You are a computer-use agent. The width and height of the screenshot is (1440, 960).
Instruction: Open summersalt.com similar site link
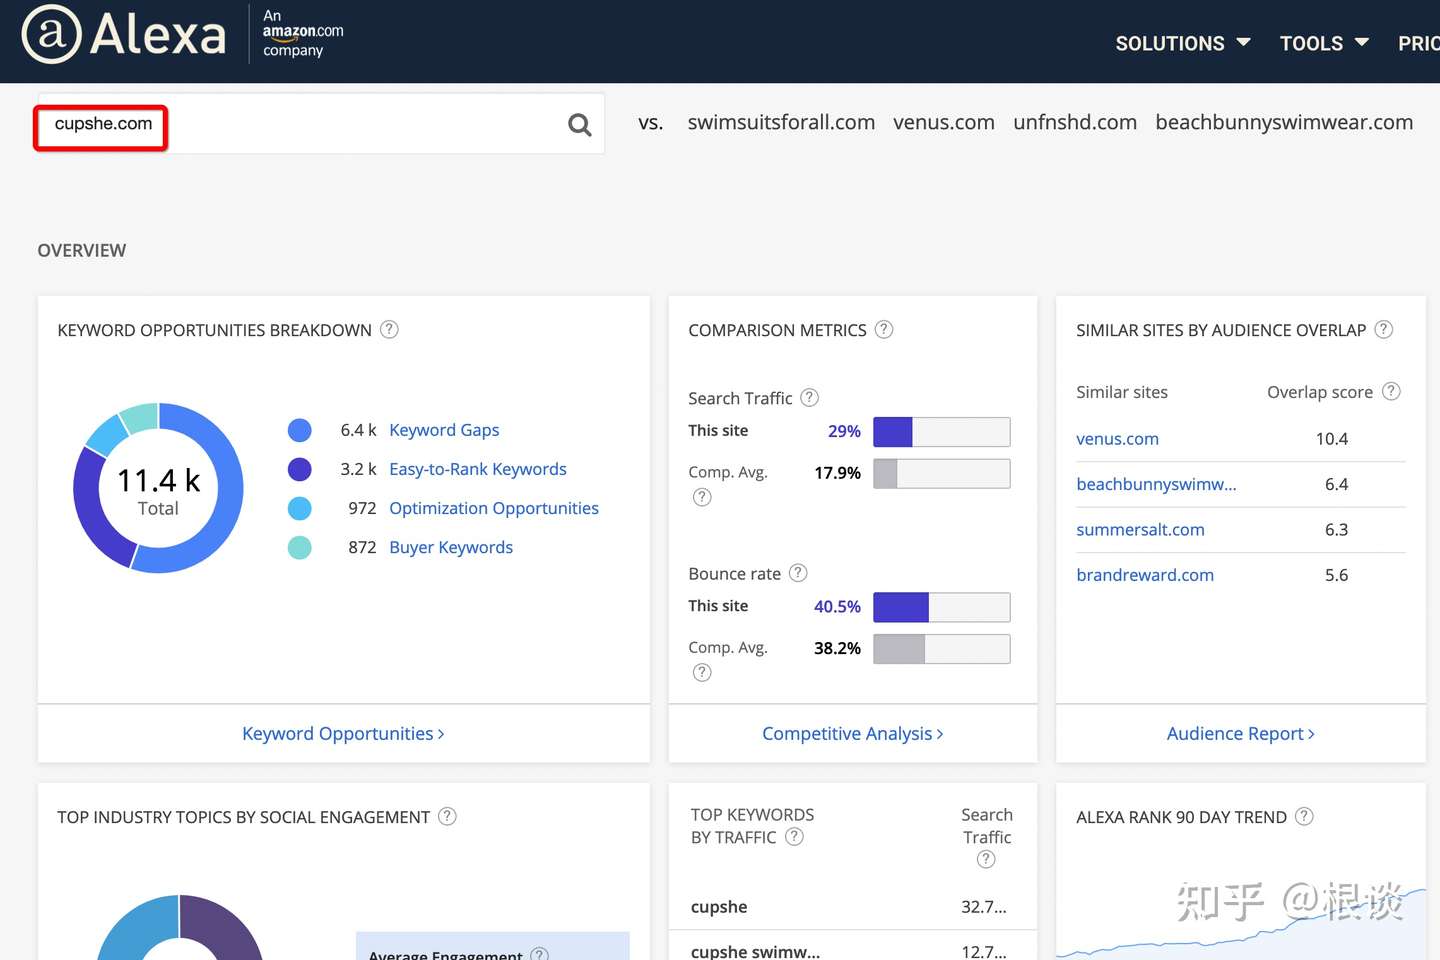coord(1140,529)
